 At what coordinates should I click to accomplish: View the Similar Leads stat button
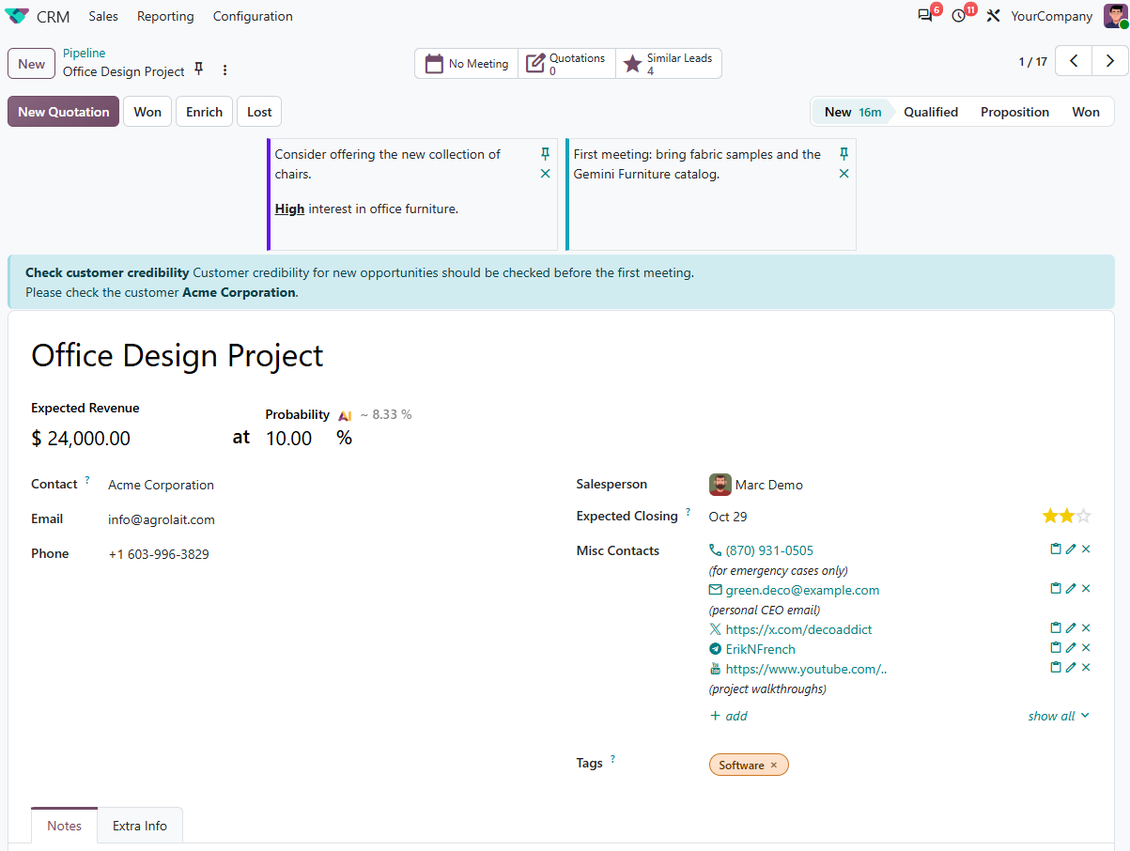(669, 63)
